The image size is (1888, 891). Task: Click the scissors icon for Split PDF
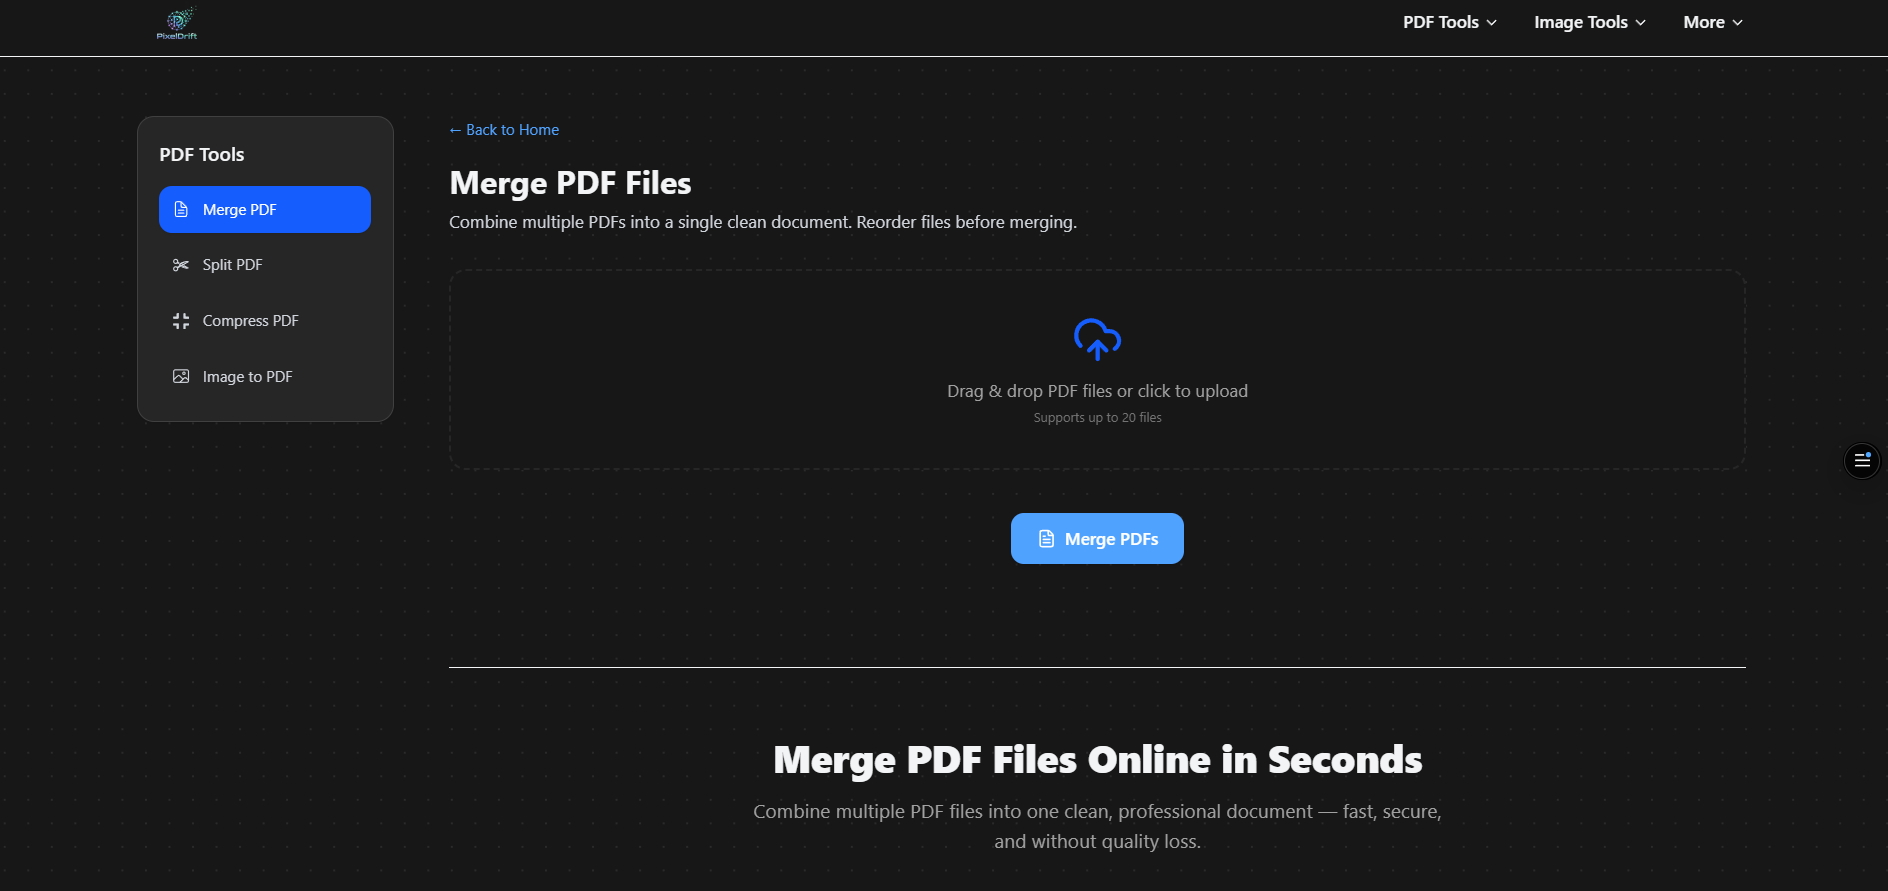click(181, 265)
